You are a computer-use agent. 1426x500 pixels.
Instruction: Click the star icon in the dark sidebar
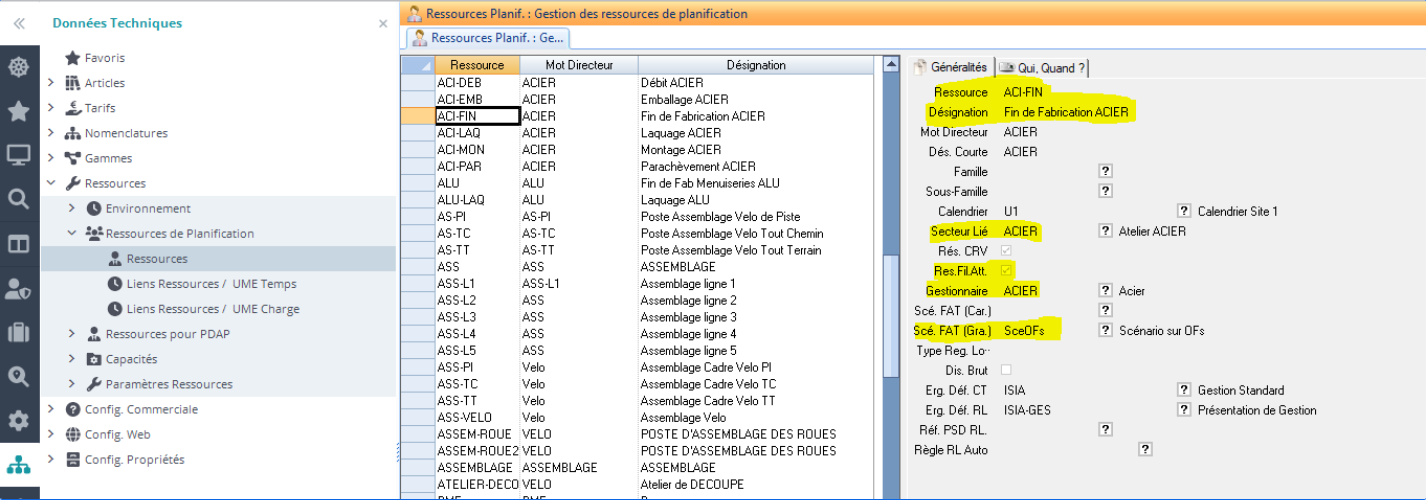point(18,111)
